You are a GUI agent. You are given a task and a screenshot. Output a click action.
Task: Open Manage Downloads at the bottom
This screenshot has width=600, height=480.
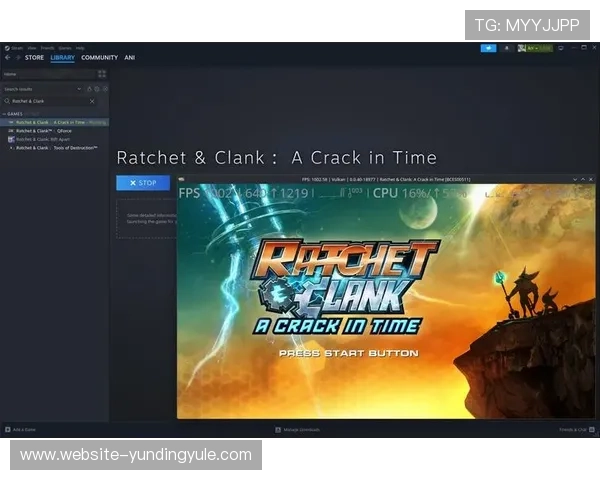tap(298, 430)
